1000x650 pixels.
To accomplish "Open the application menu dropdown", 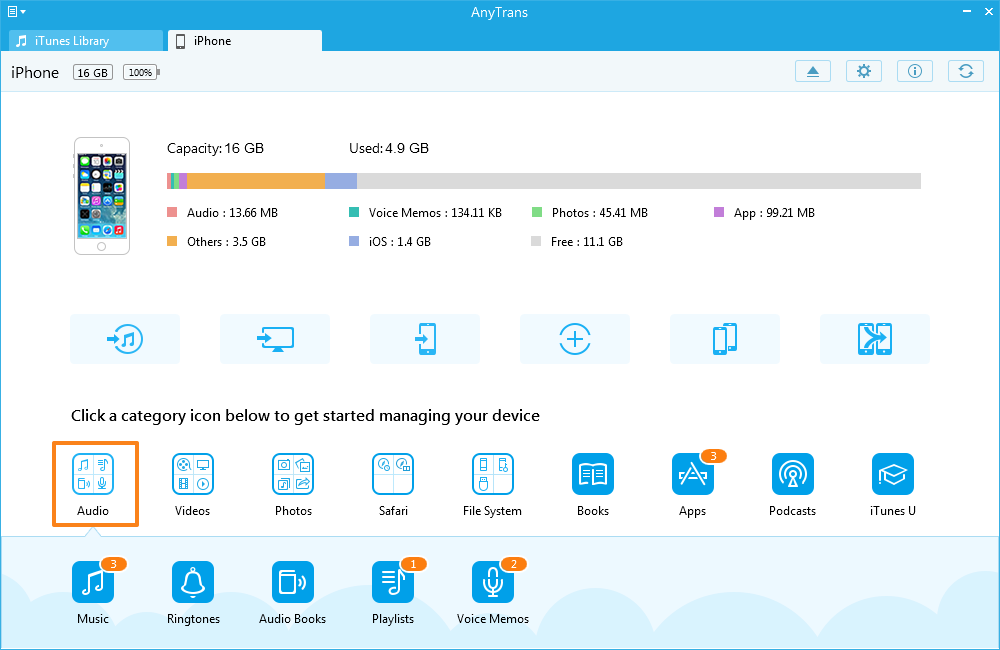I will point(16,12).
